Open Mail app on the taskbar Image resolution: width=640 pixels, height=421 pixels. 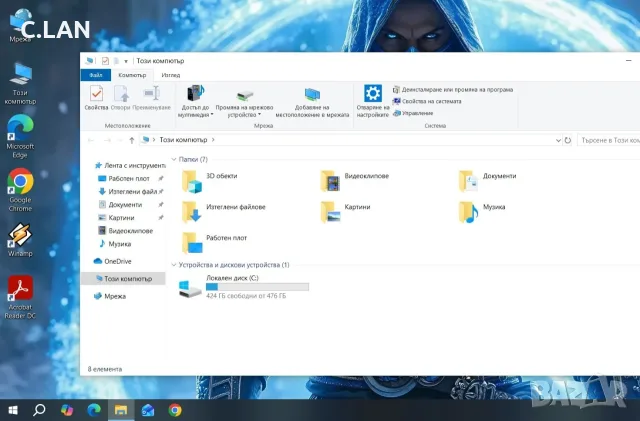pyautogui.click(x=148, y=410)
